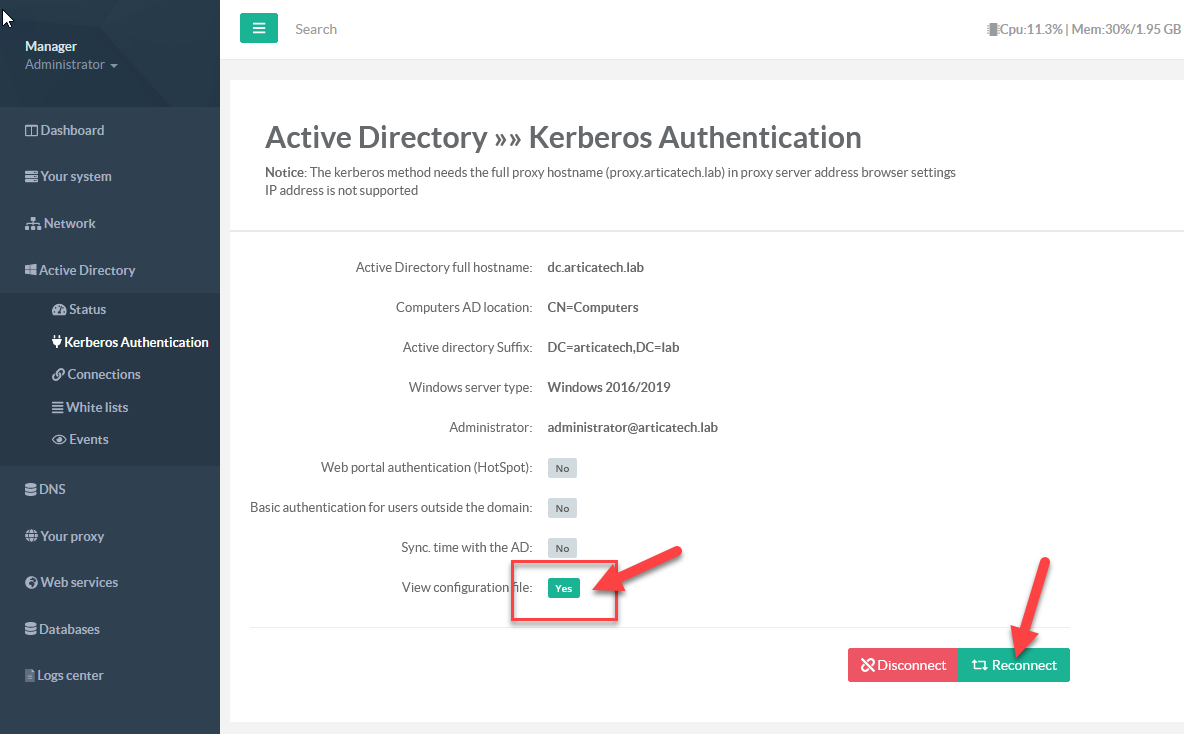Select White lists in sidebar
The width and height of the screenshot is (1184, 734).
(96, 407)
